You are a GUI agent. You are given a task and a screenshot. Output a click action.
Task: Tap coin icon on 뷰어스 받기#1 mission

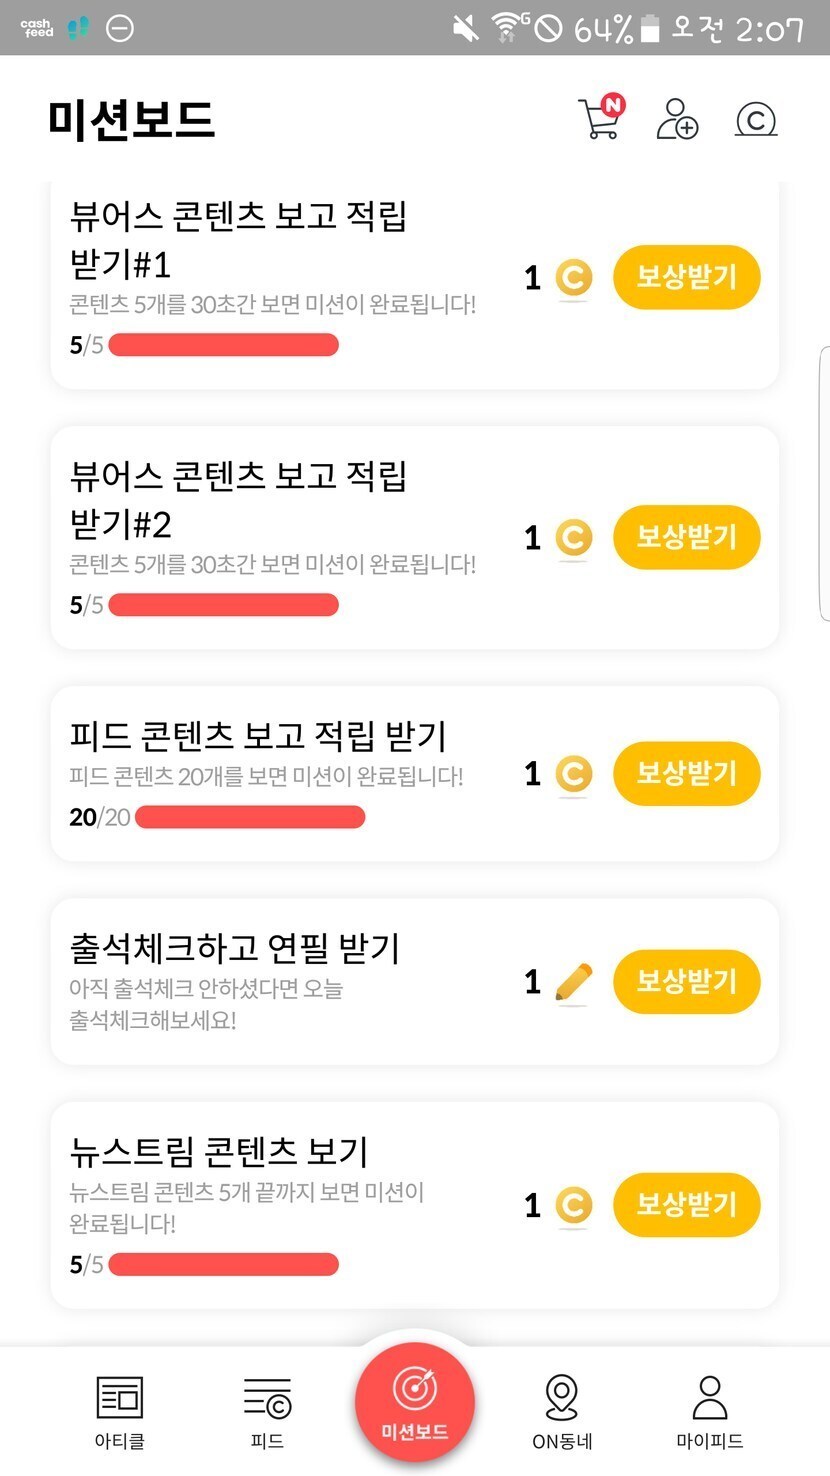point(573,277)
